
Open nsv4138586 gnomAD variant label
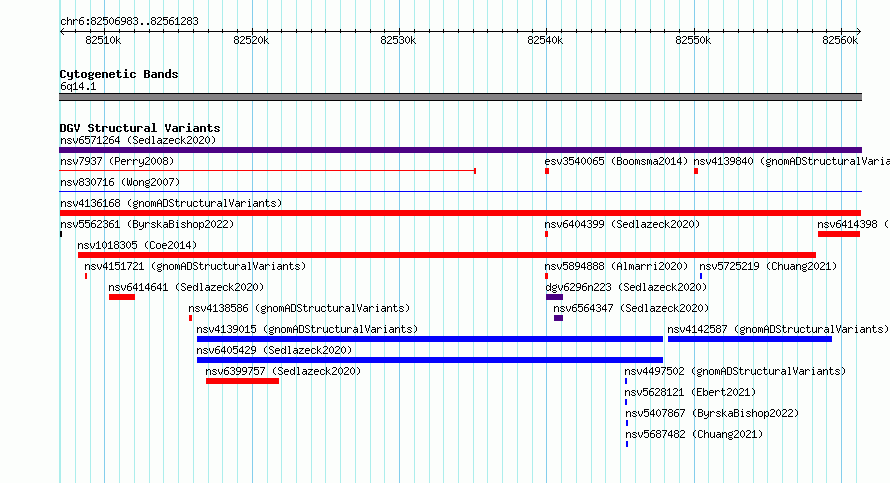click(x=299, y=308)
